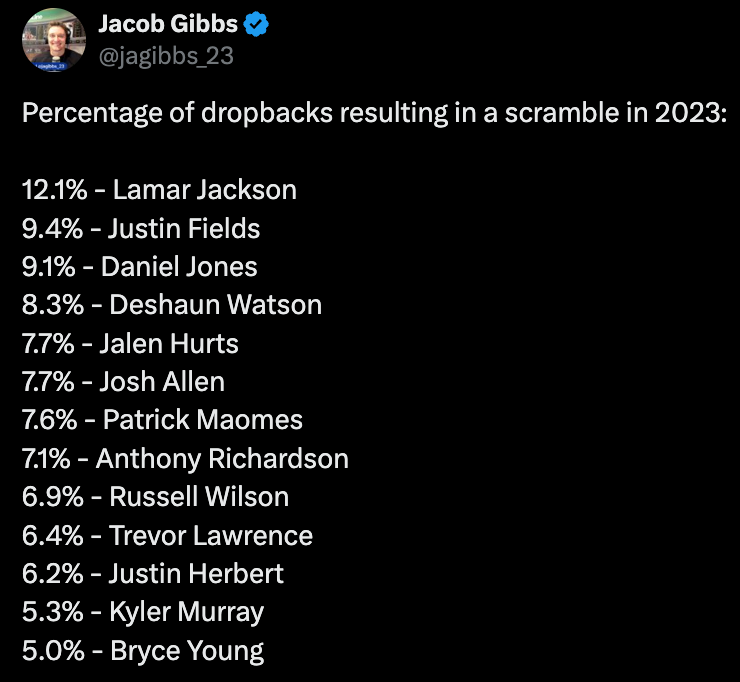Click the @jagibbs_23 handle
740x682 pixels.
pyautogui.click(x=166, y=56)
